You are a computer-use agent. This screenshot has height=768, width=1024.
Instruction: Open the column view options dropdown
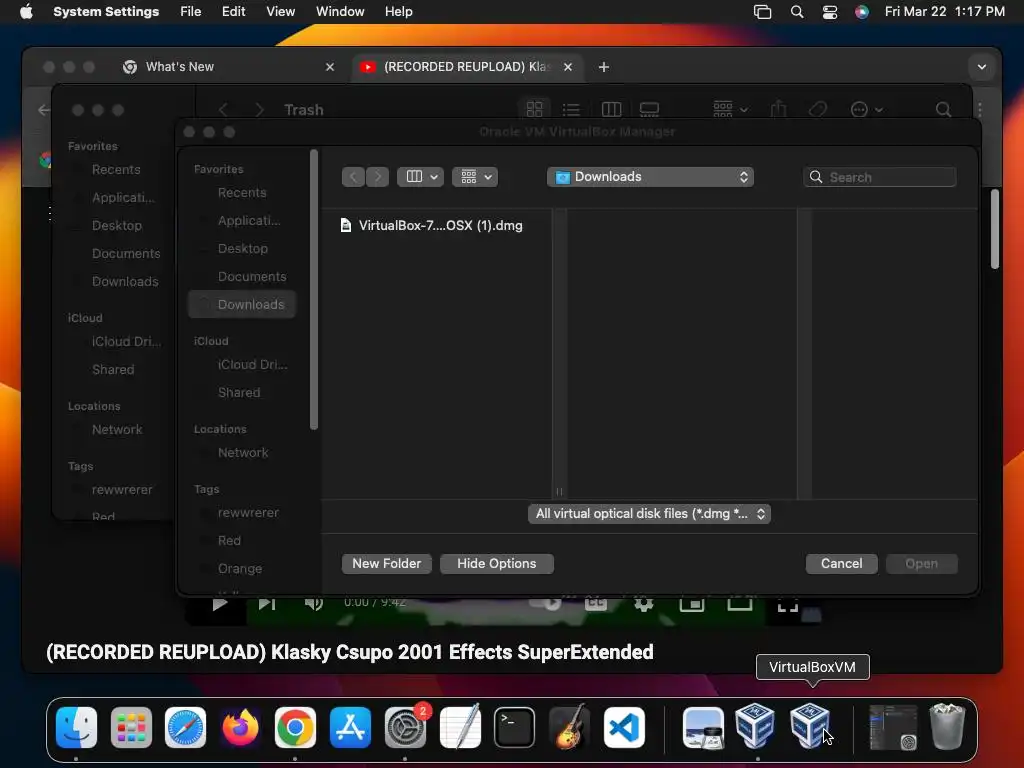click(x=421, y=177)
